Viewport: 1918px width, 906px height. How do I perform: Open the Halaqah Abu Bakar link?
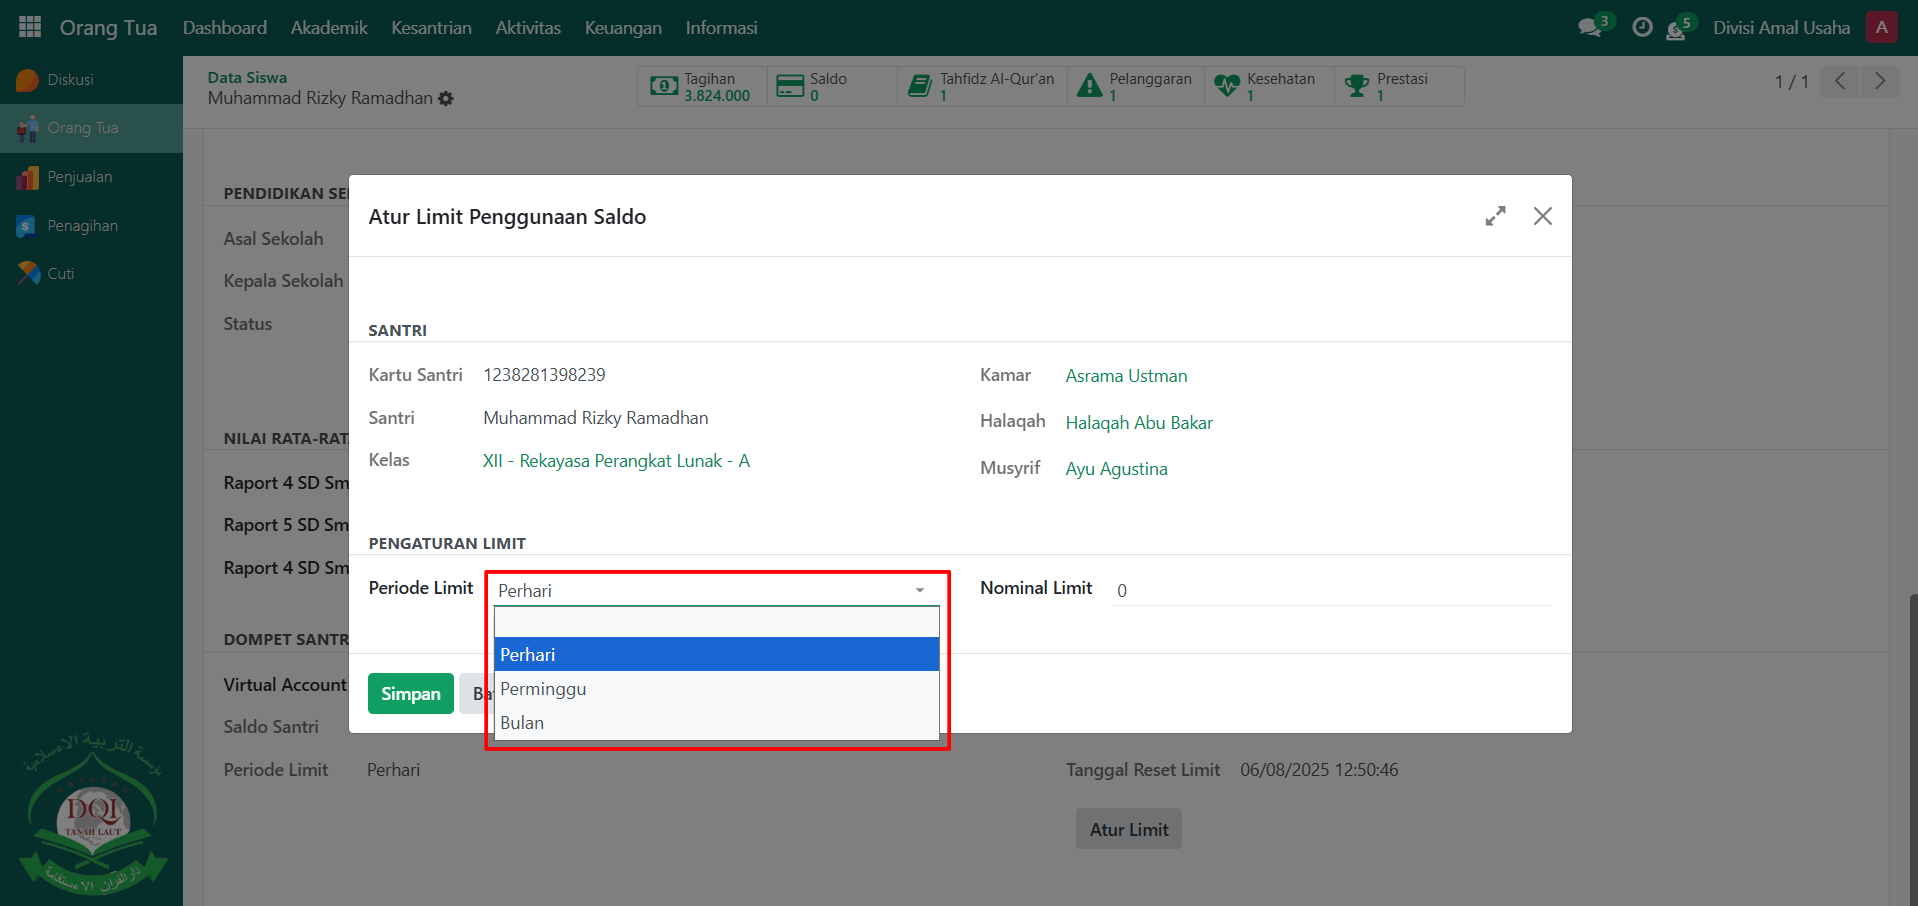(1138, 423)
